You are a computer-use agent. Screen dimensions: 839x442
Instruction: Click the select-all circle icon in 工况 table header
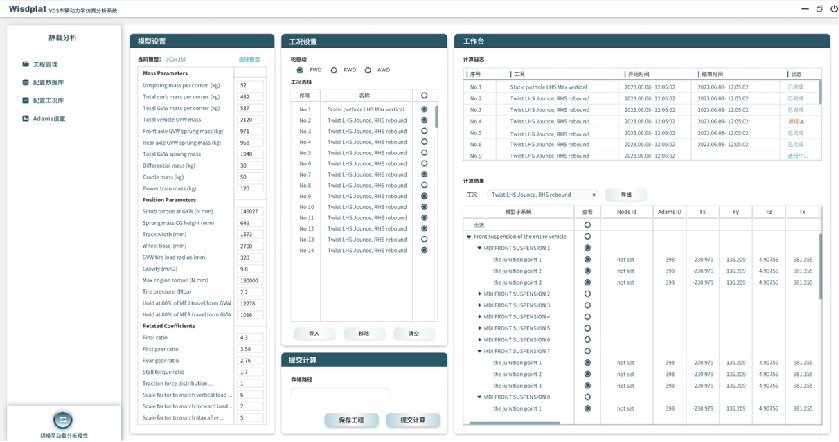[425, 96]
